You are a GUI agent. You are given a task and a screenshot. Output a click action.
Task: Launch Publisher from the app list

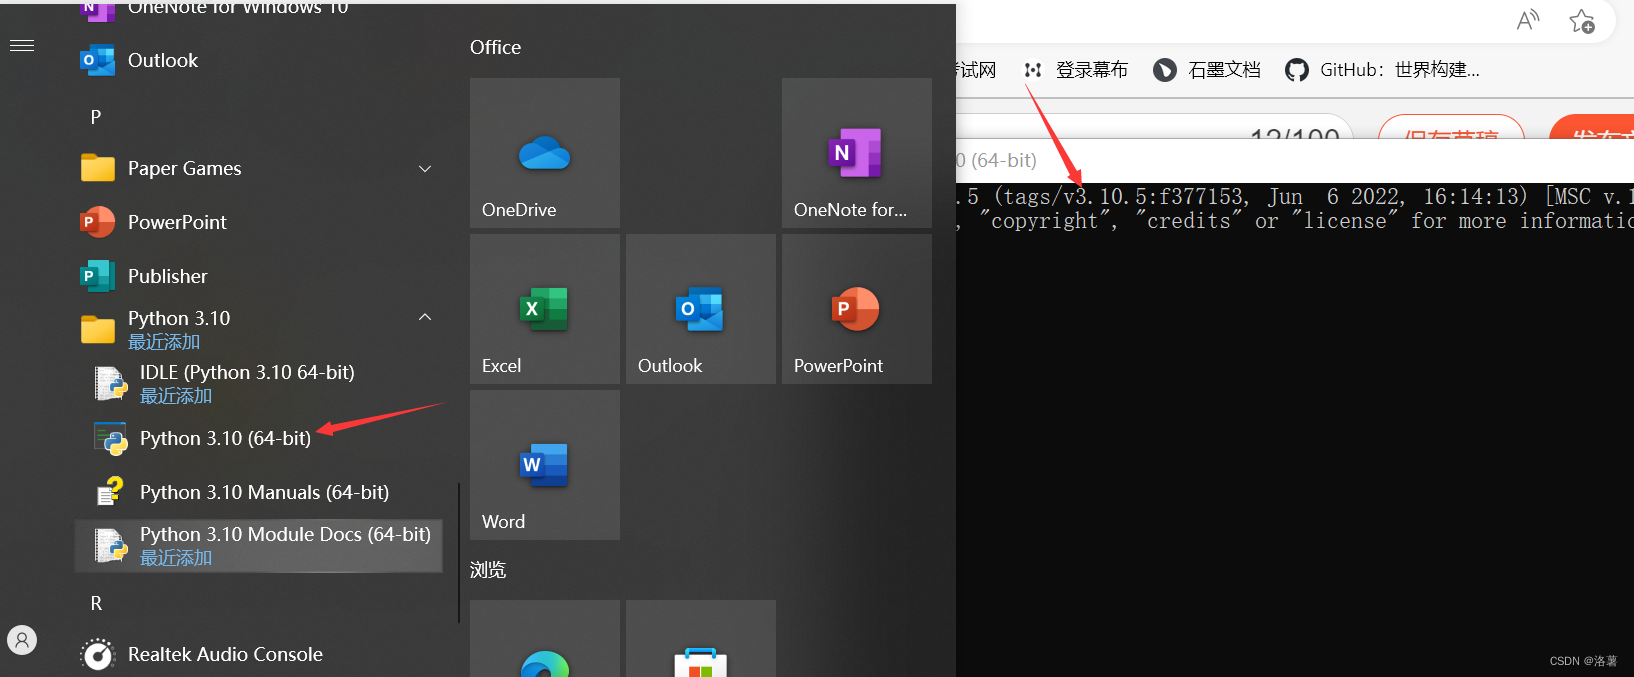coord(258,276)
